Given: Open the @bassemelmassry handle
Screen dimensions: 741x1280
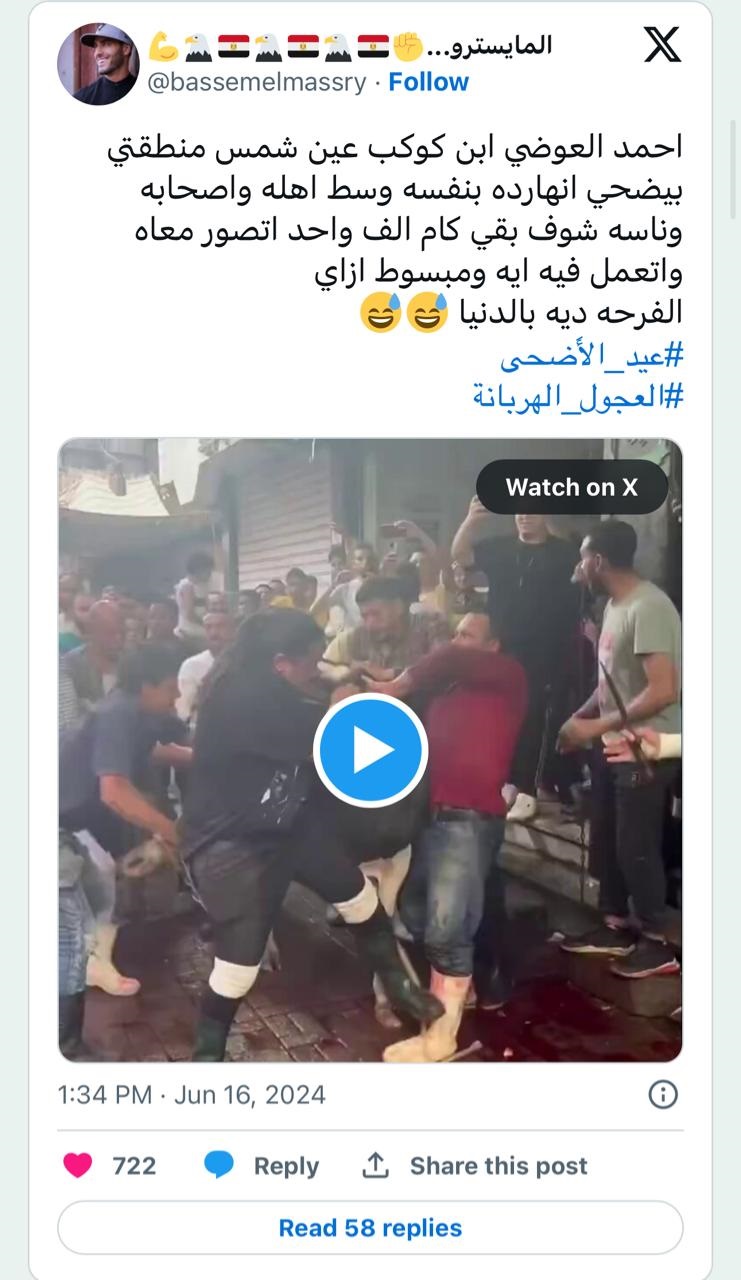Looking at the screenshot, I should (257, 82).
